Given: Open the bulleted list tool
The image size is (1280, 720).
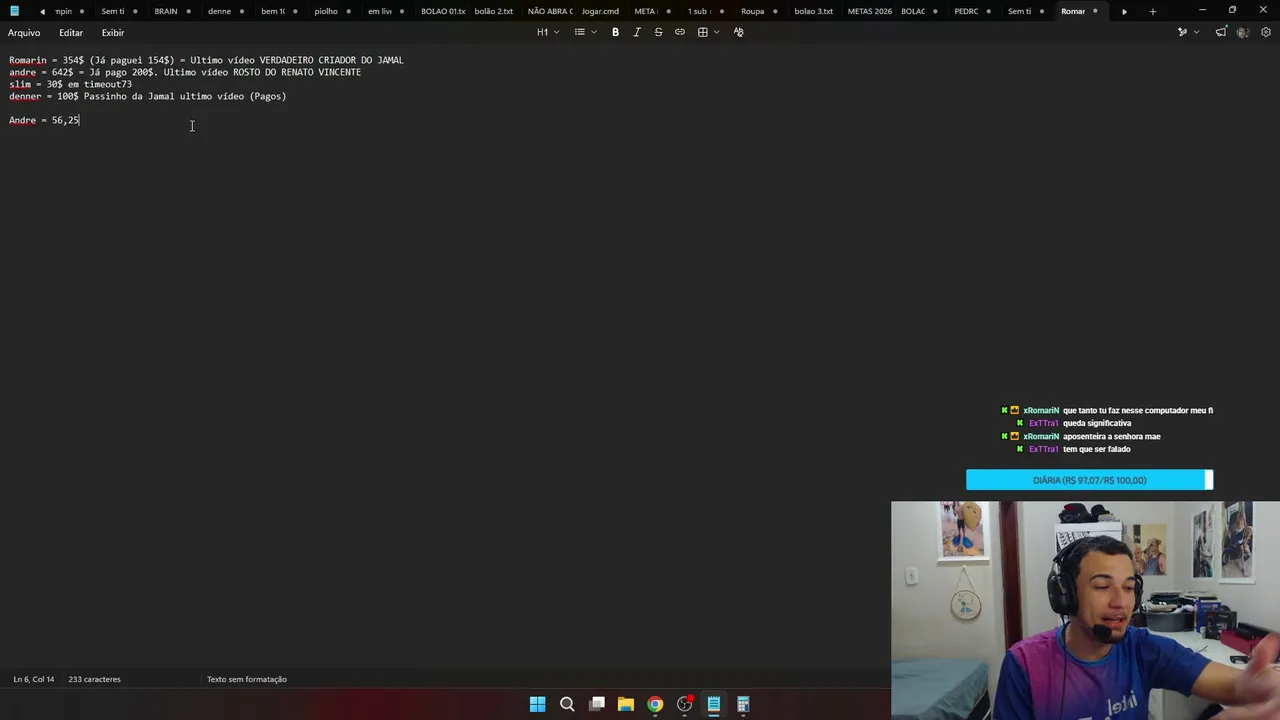Looking at the screenshot, I should [579, 32].
